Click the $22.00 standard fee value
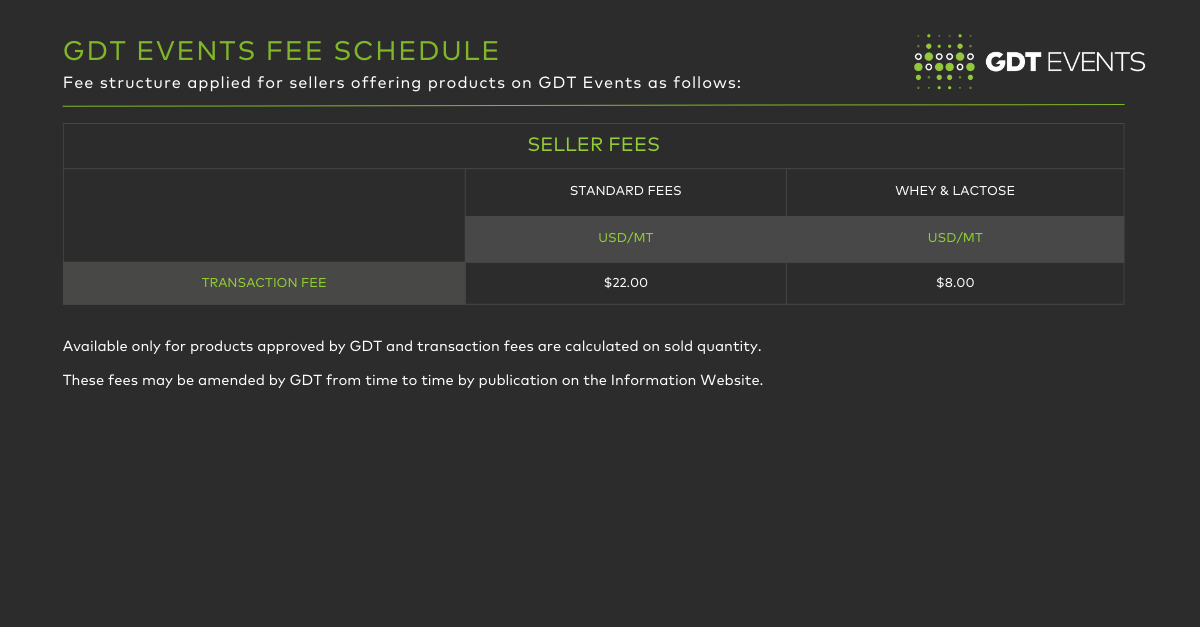 [625, 283]
